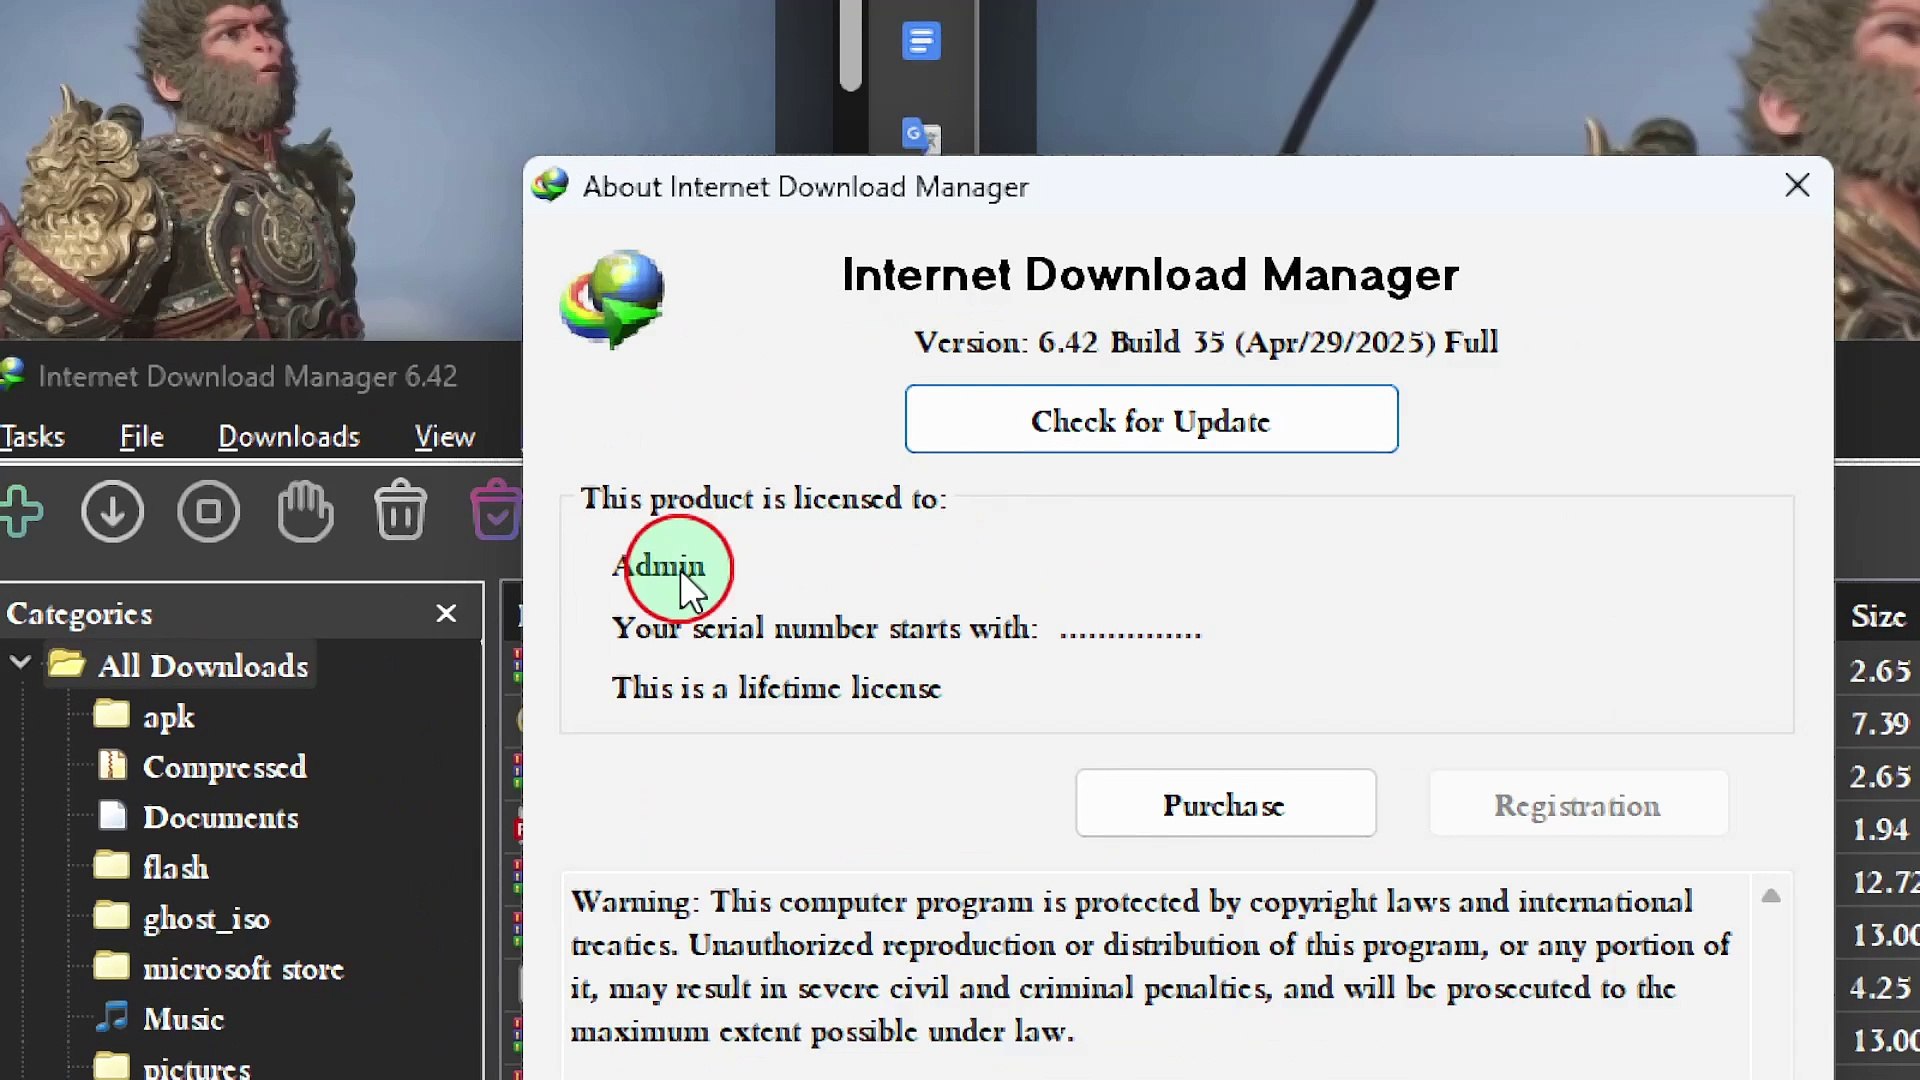Screen dimensions: 1920x1080
Task: Click the 4.25 size cell
Action: tap(1880, 988)
